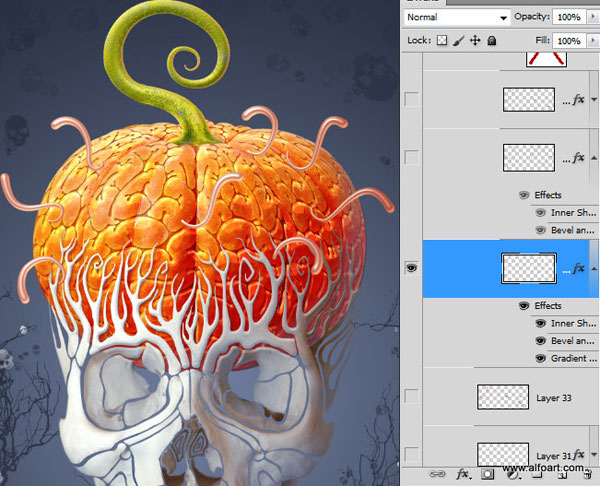The width and height of the screenshot is (600, 486).
Task: Collapse effects of the selected layer
Action: pyautogui.click(x=594, y=268)
